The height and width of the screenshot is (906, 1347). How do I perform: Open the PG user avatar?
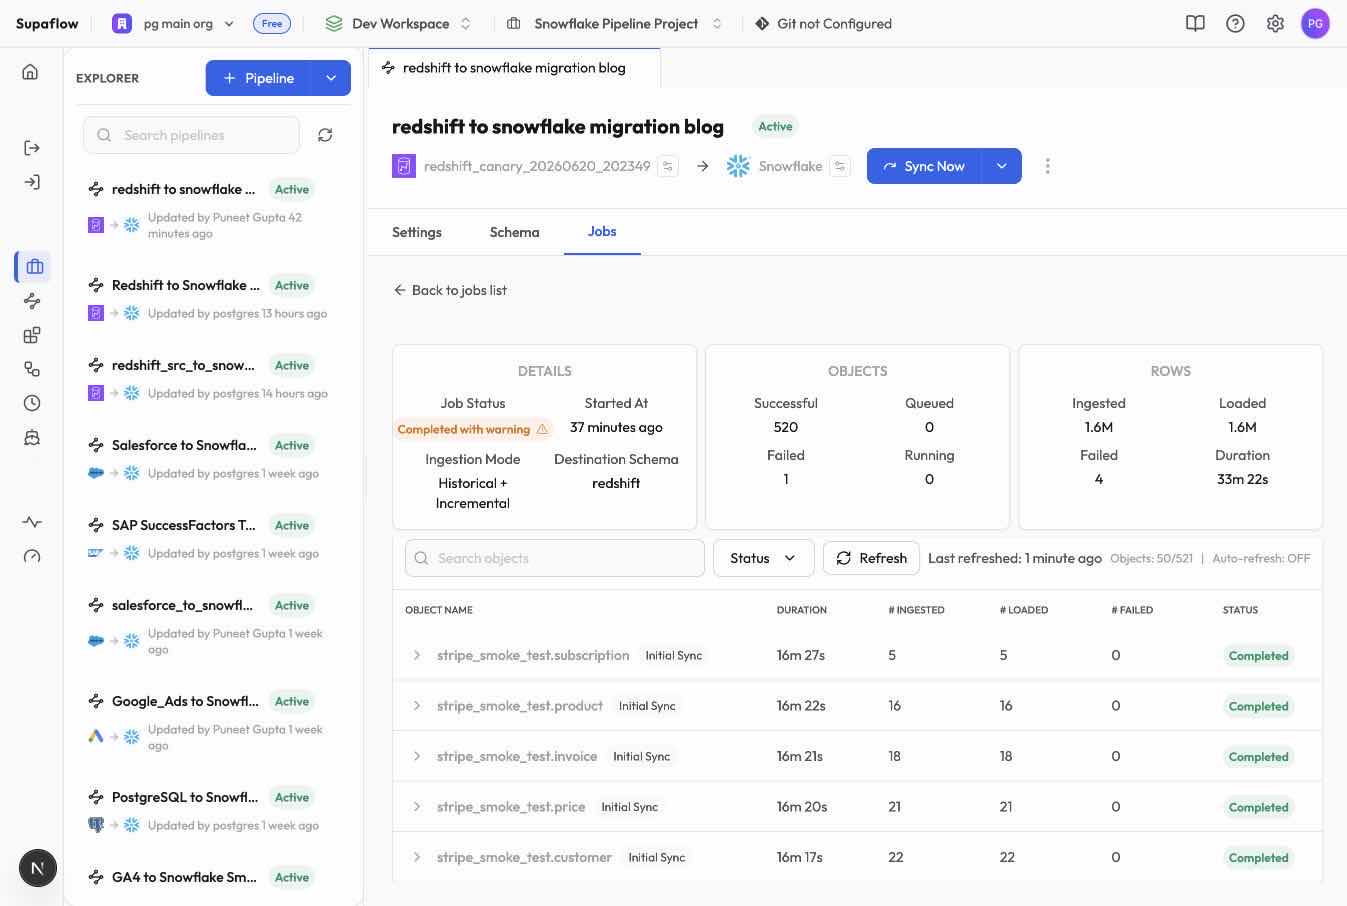[x=1315, y=23]
